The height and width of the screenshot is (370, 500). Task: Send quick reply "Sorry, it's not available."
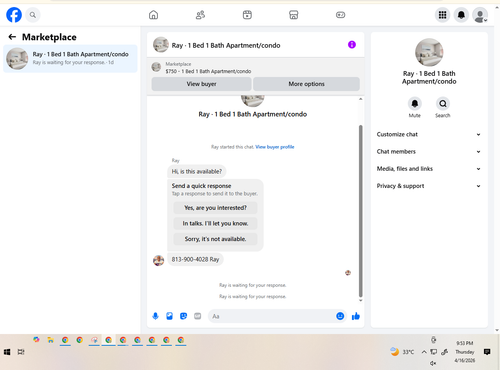(215, 239)
